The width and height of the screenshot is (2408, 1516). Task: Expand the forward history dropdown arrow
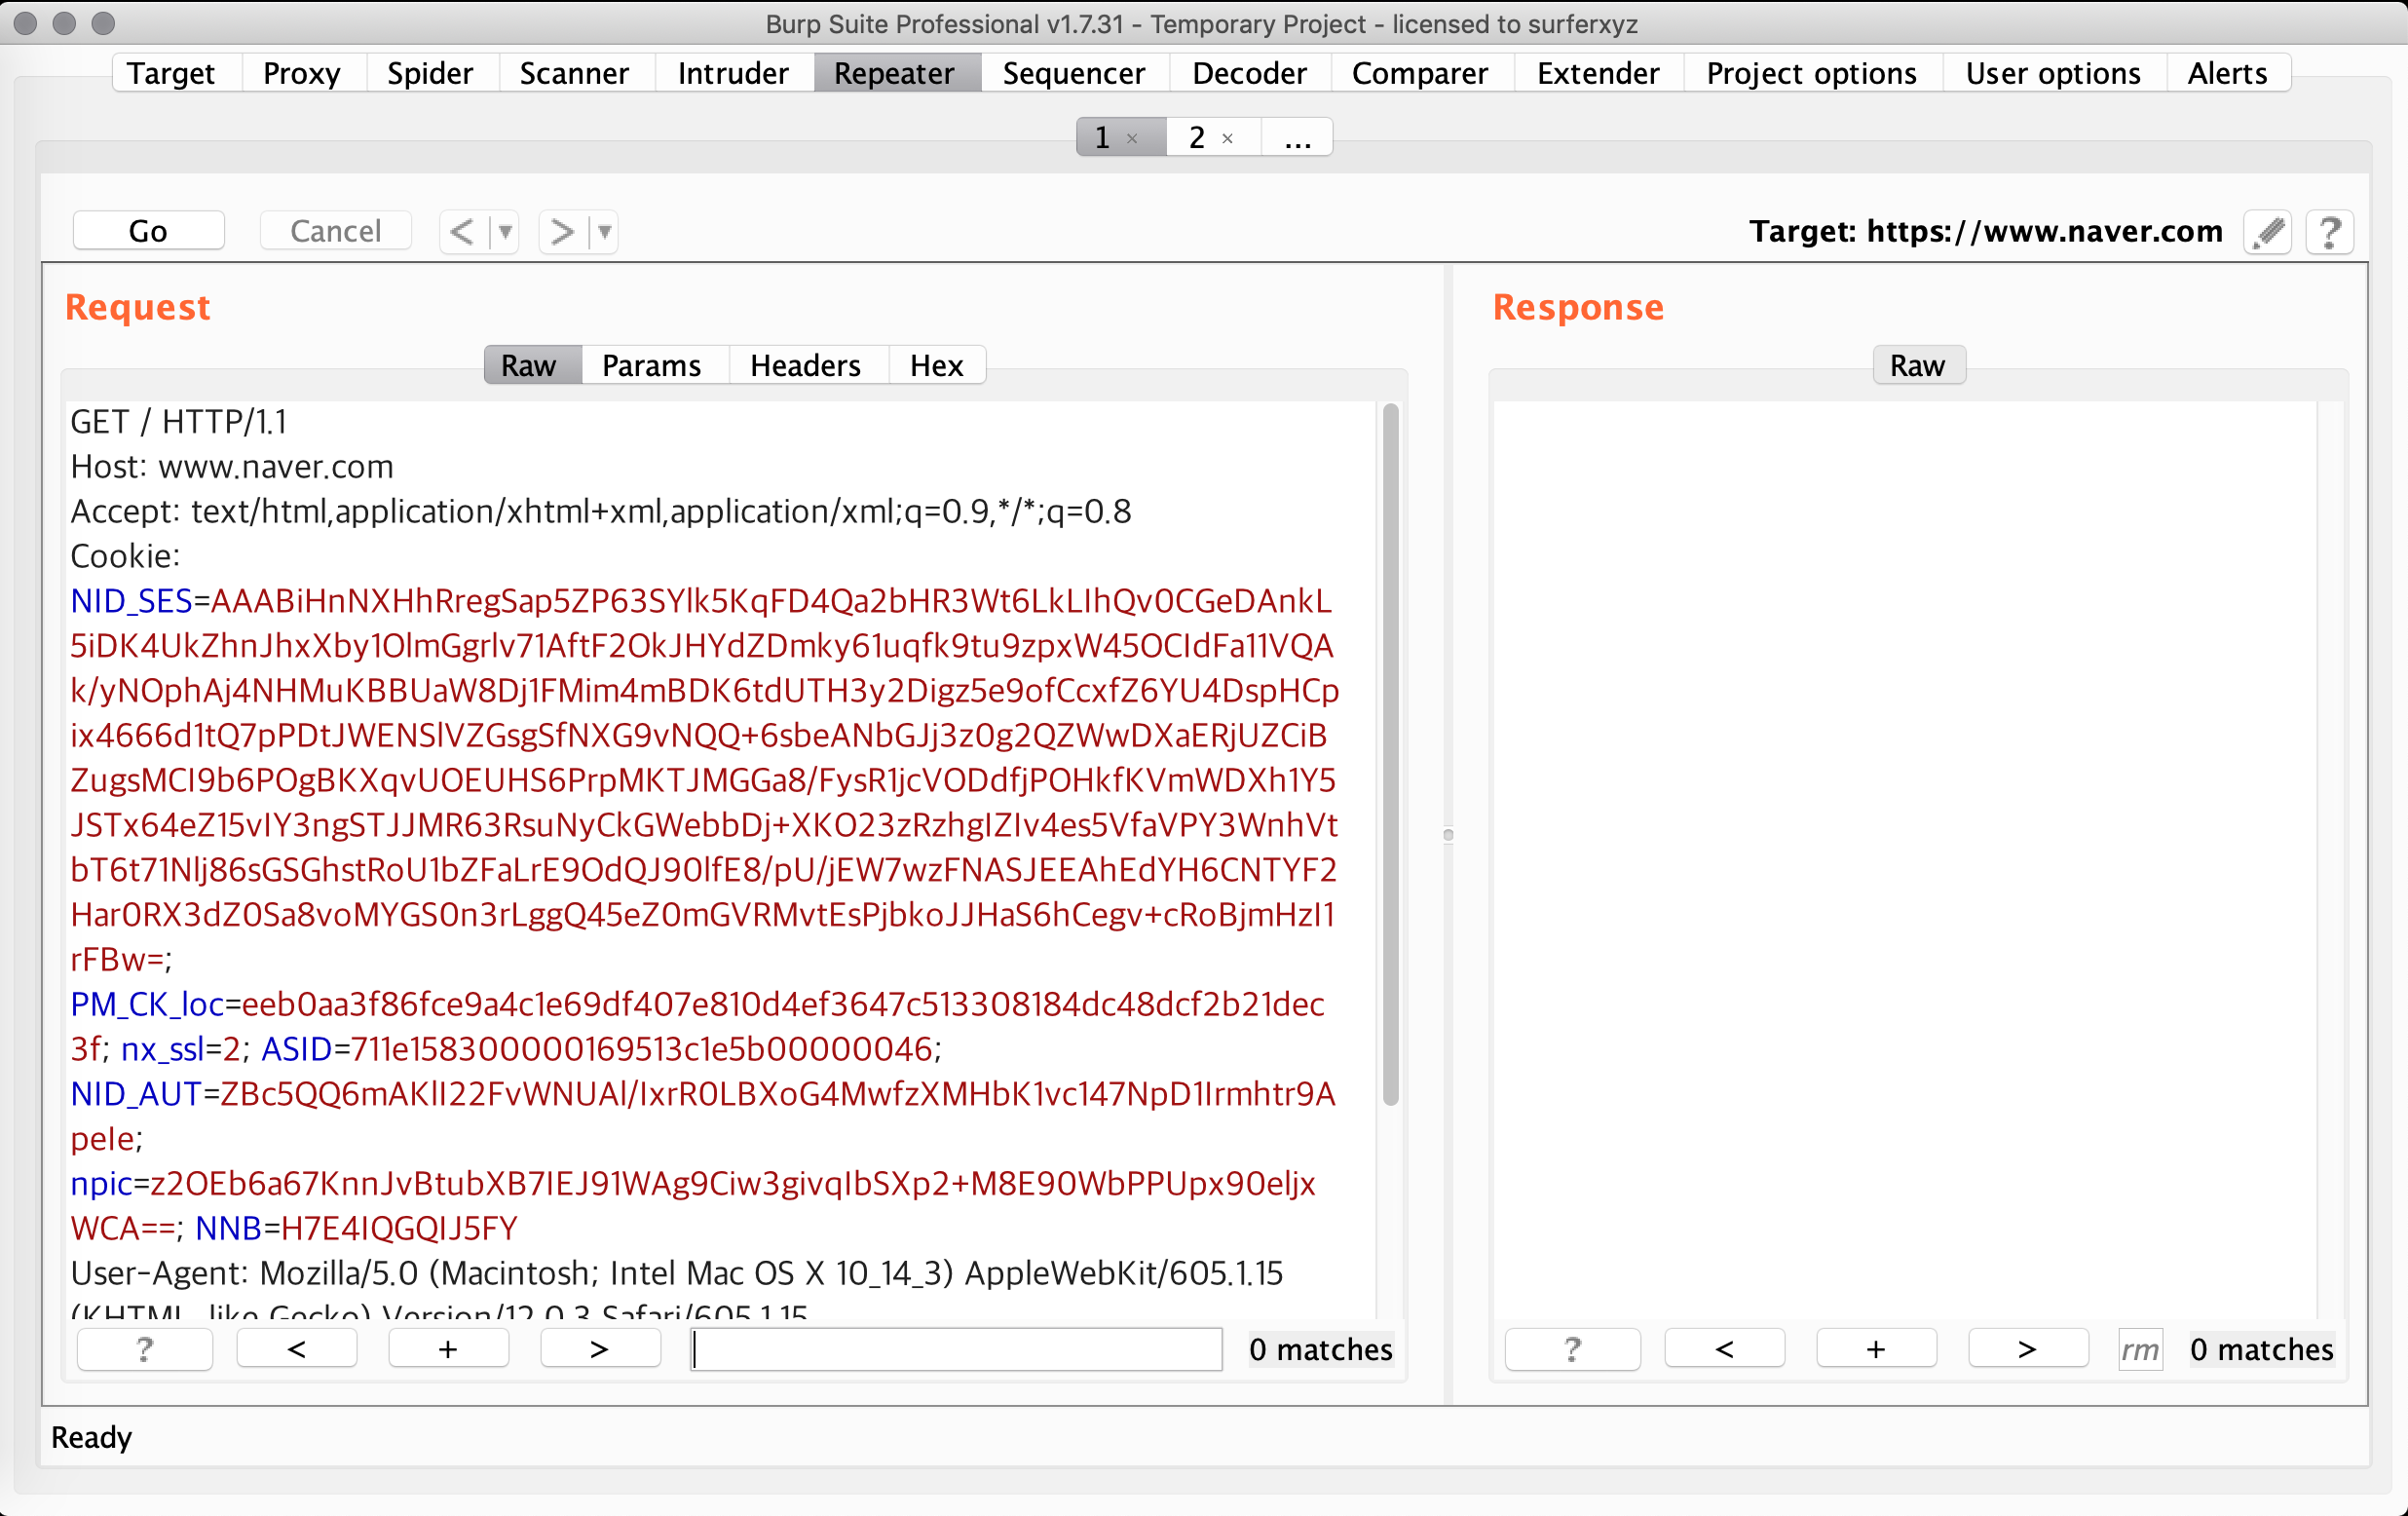605,232
